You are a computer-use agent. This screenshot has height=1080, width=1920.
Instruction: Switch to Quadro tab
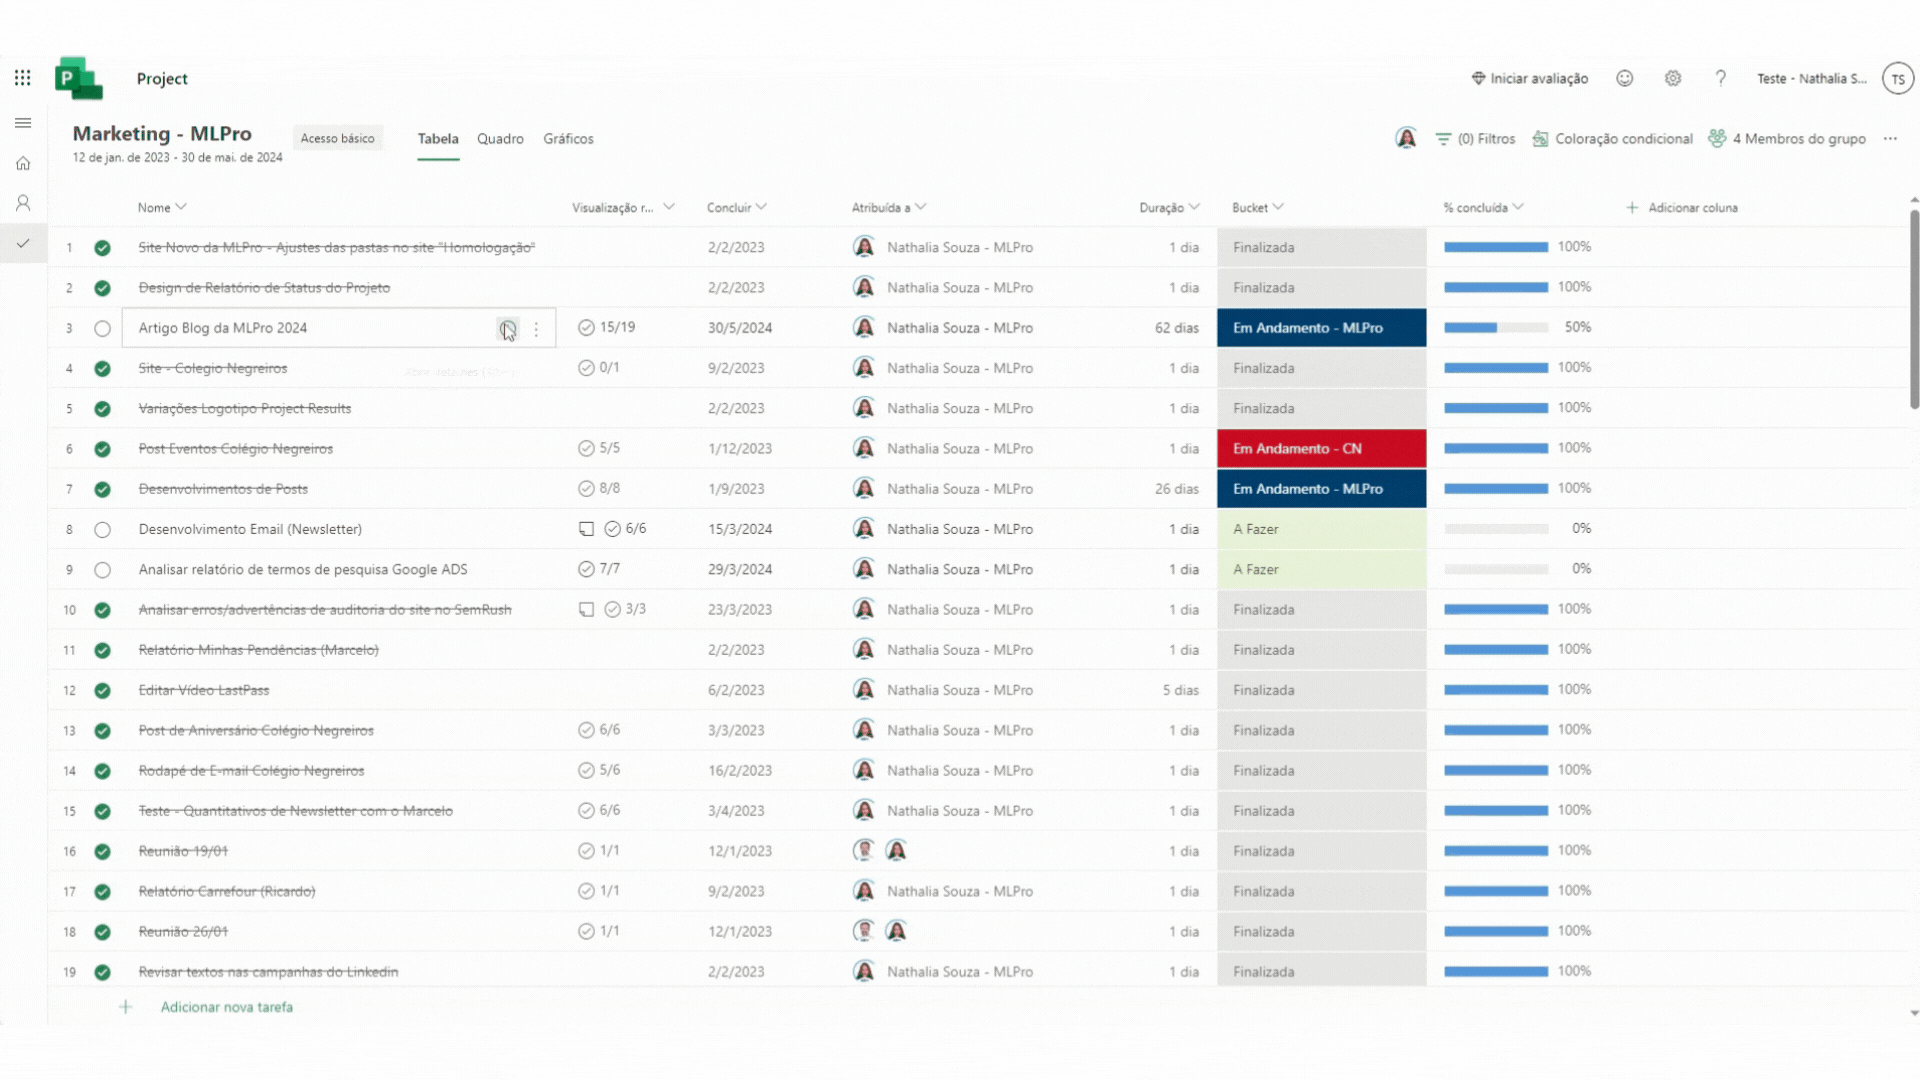500,139
